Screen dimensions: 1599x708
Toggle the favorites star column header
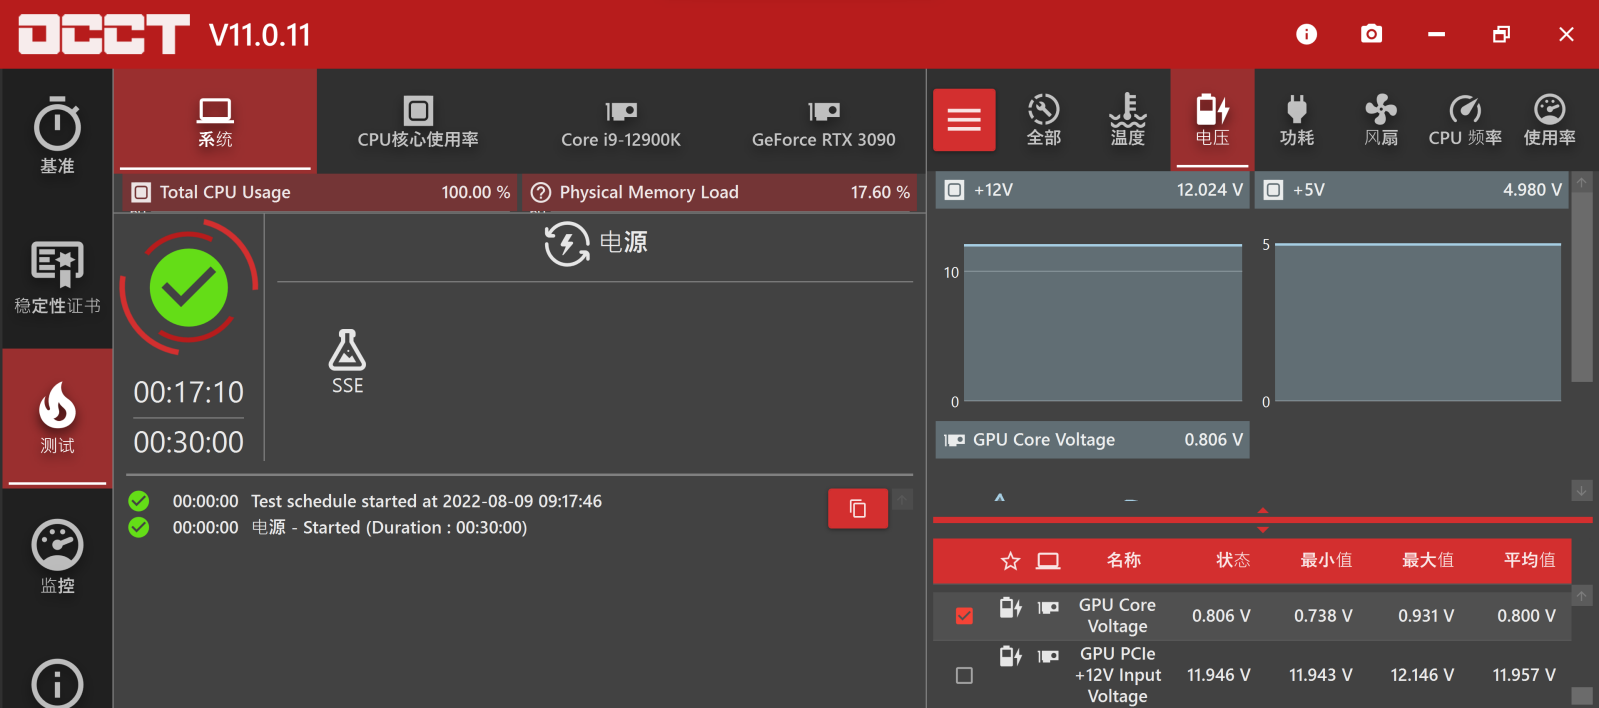(1010, 561)
